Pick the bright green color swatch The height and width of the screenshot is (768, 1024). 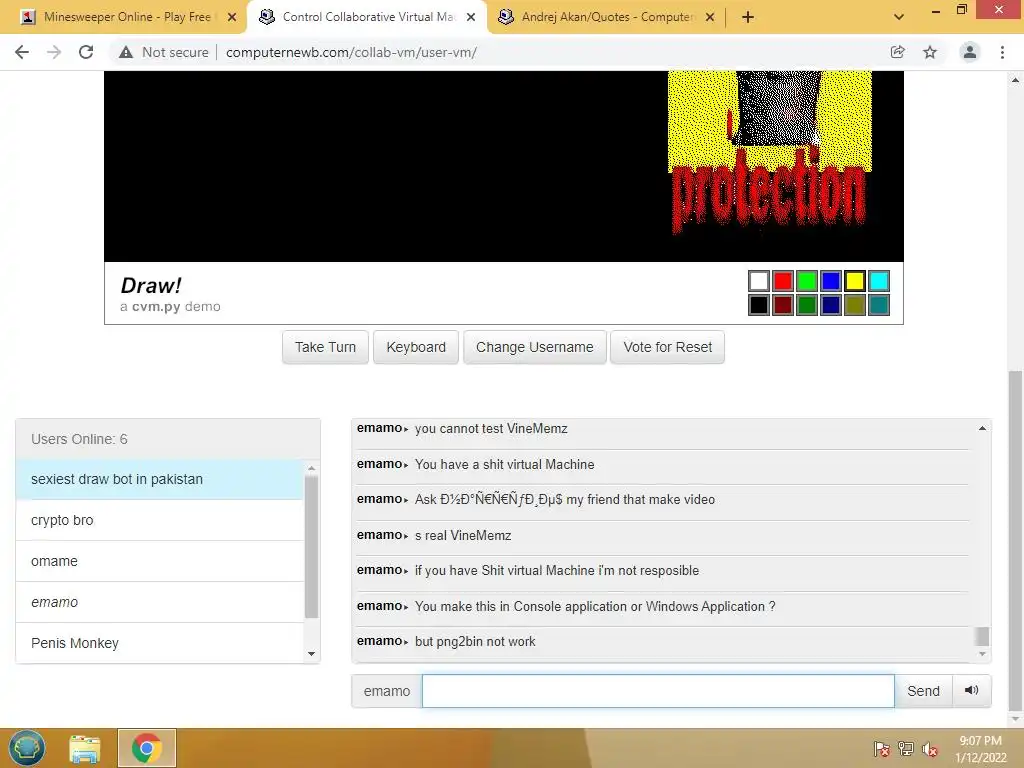point(807,281)
